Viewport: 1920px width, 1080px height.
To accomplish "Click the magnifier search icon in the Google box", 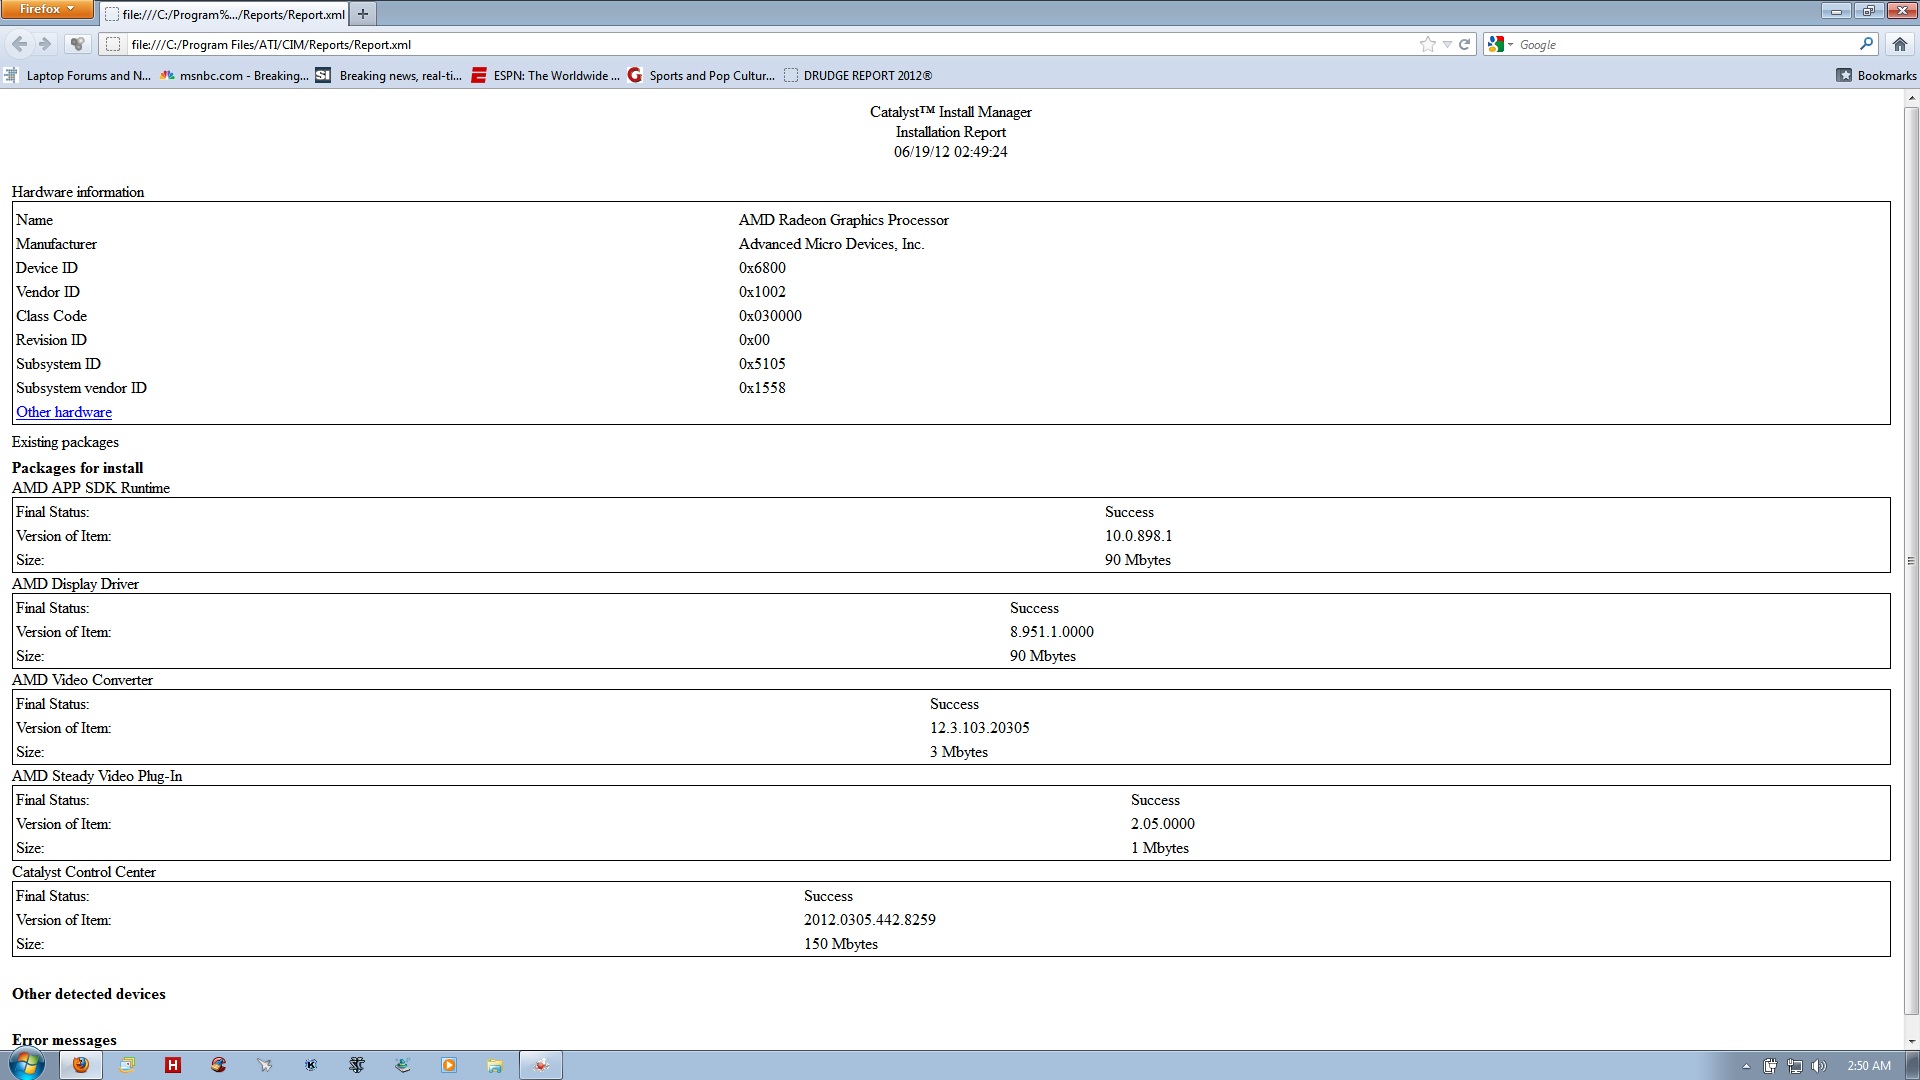I will pyautogui.click(x=1866, y=44).
